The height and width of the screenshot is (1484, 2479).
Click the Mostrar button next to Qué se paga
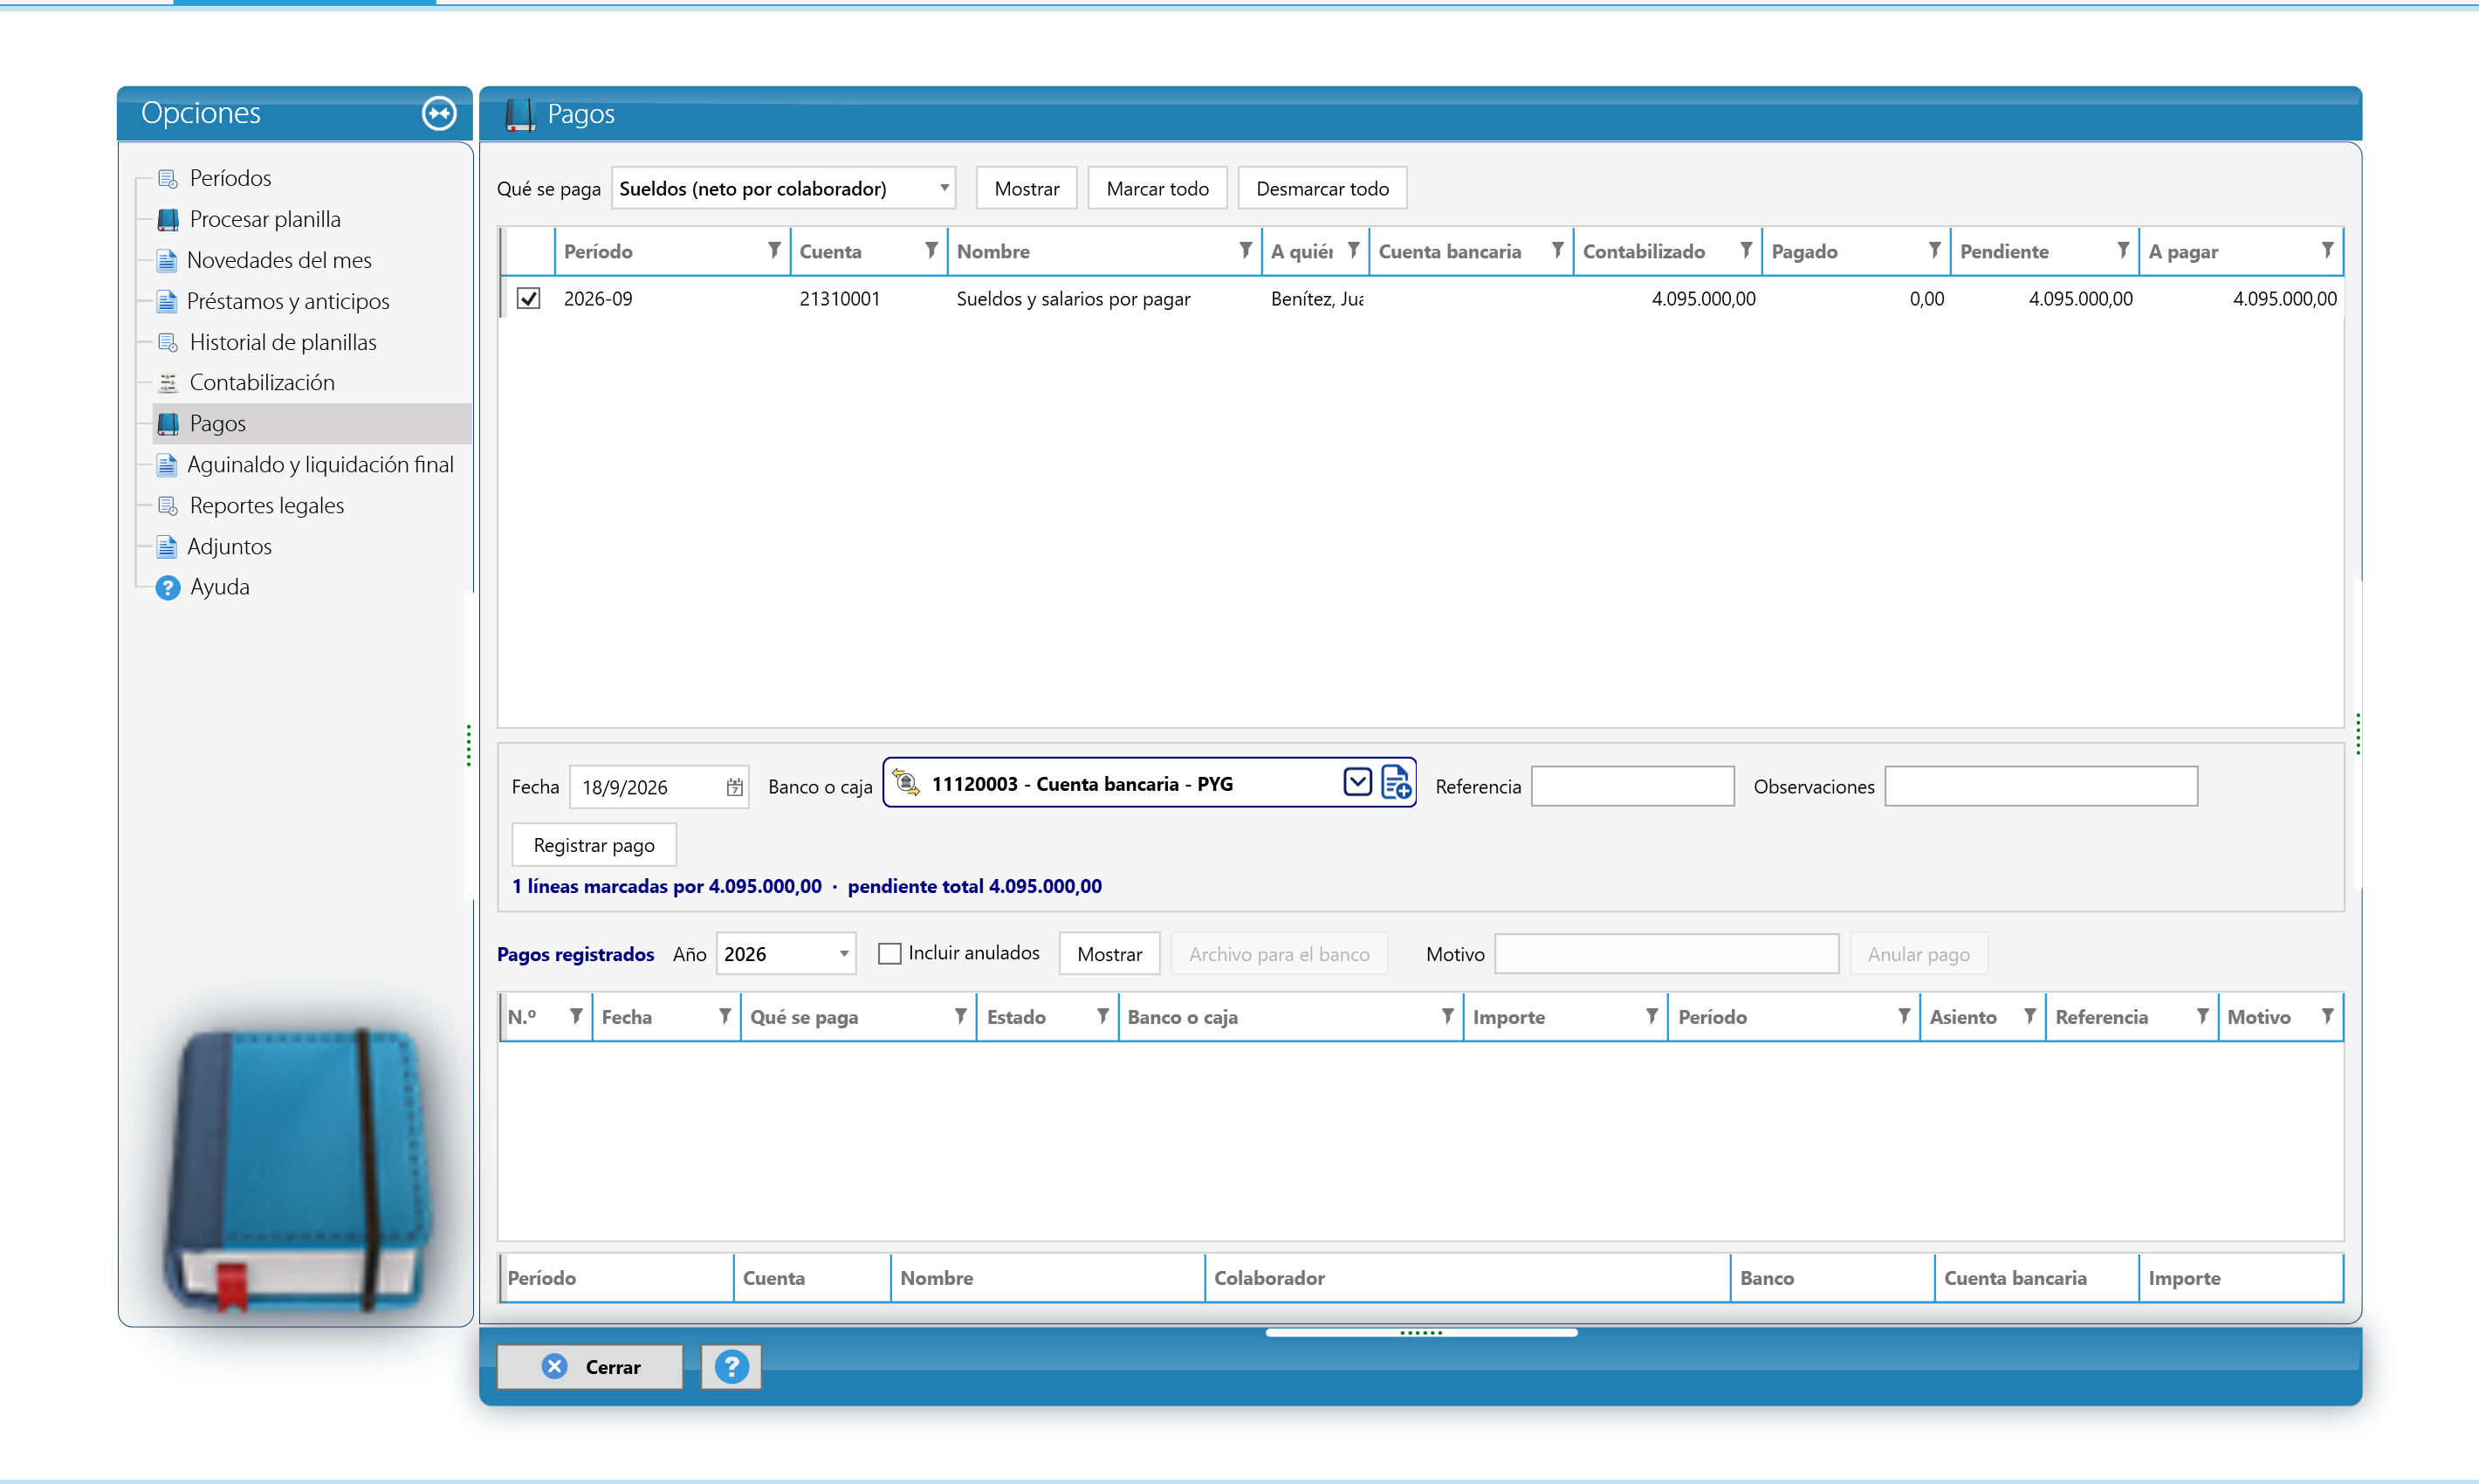1027,188
